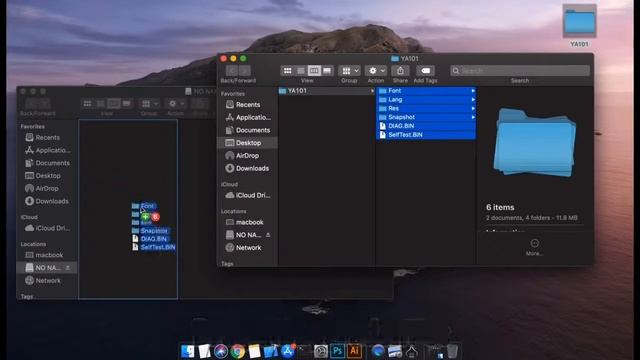640x360 pixels.
Task: Click the More... button in preview pane
Action: (534, 247)
